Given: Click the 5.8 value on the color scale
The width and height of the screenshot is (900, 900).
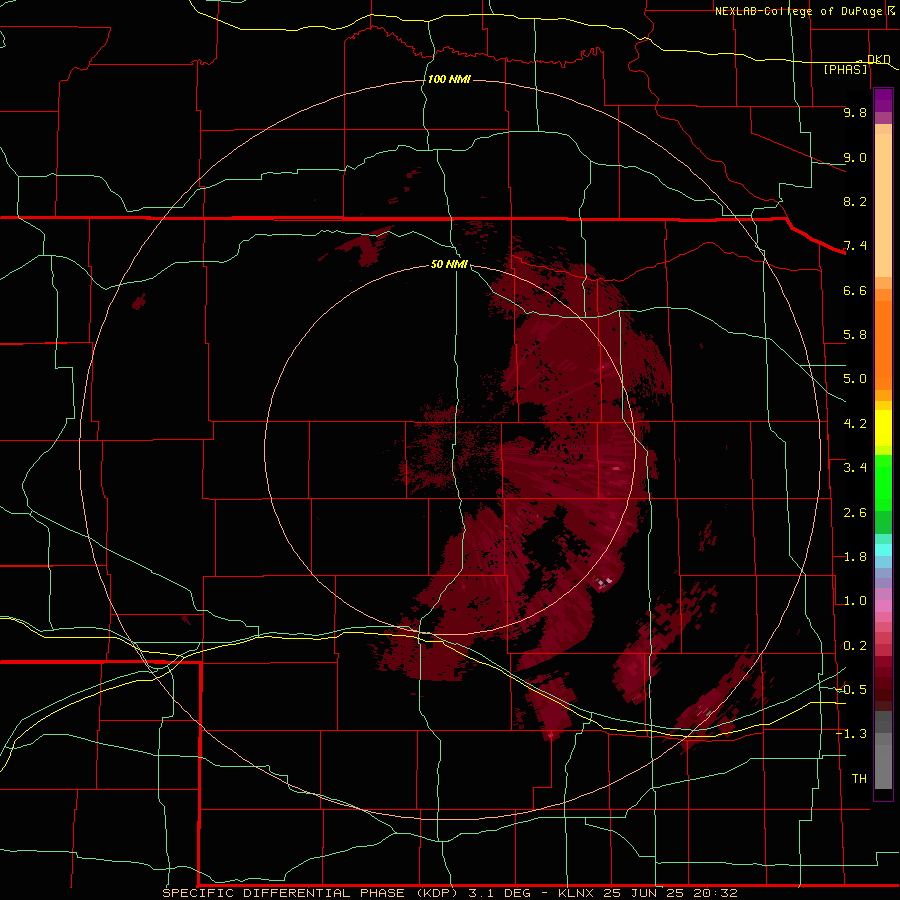Looking at the screenshot, I should (855, 335).
